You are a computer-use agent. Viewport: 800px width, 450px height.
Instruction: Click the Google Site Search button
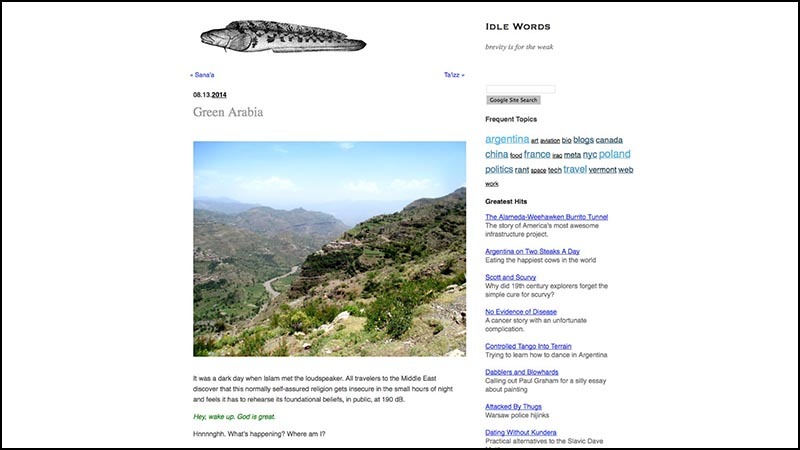pos(513,100)
